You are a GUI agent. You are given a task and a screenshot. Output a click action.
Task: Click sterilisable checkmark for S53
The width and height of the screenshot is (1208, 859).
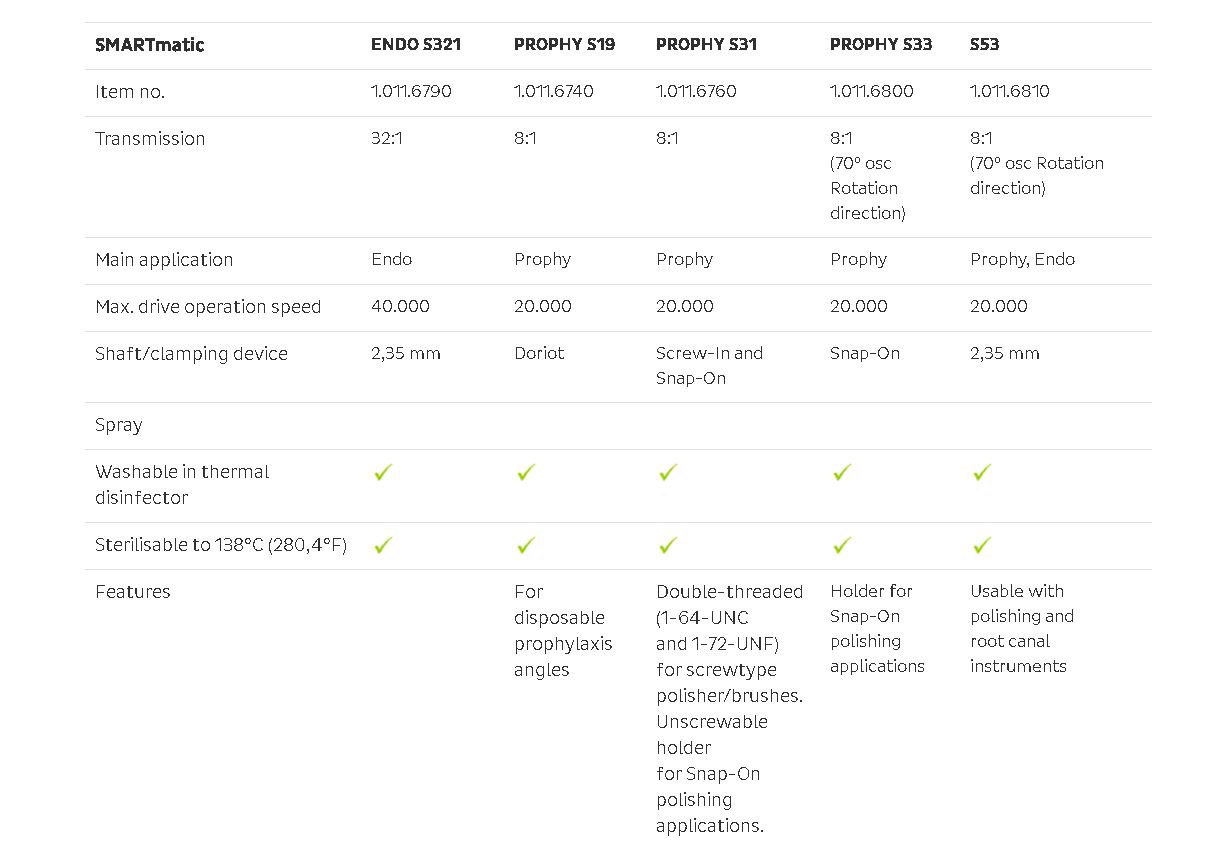(982, 545)
